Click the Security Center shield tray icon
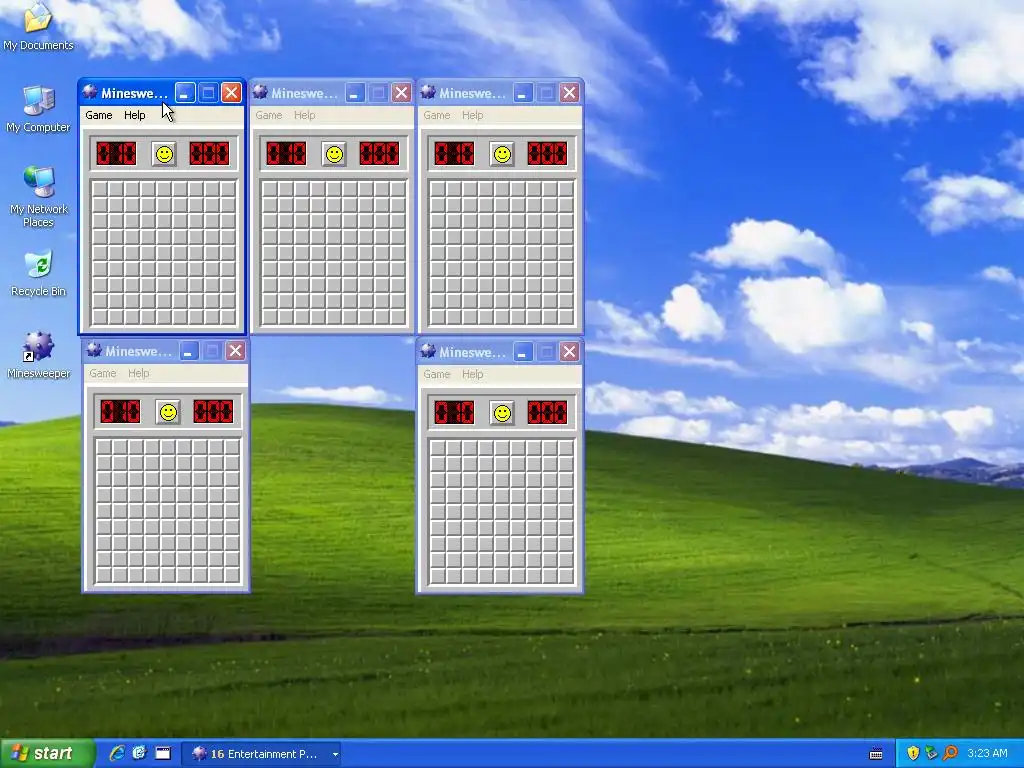The width and height of the screenshot is (1024, 768). coord(912,753)
